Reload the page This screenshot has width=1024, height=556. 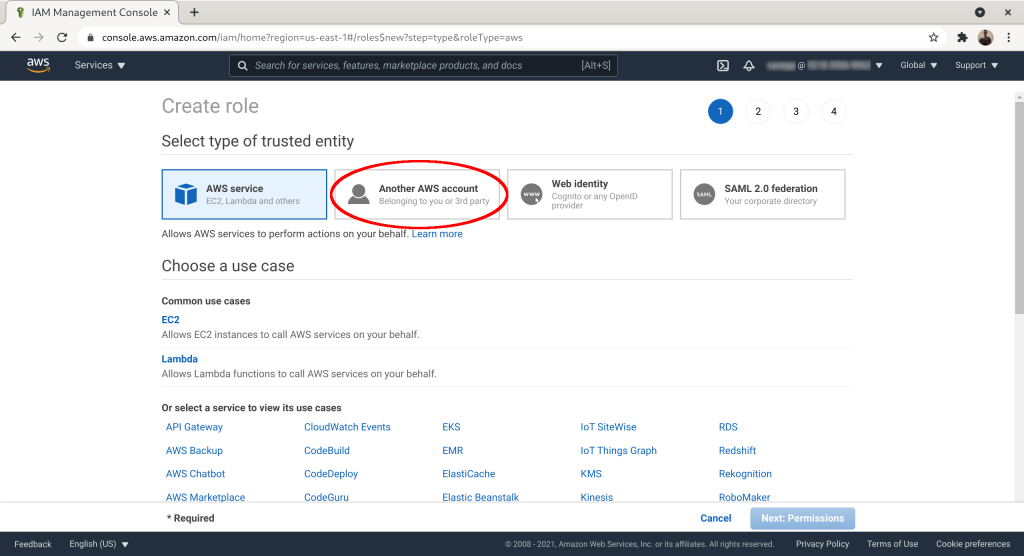pyautogui.click(x=62, y=37)
